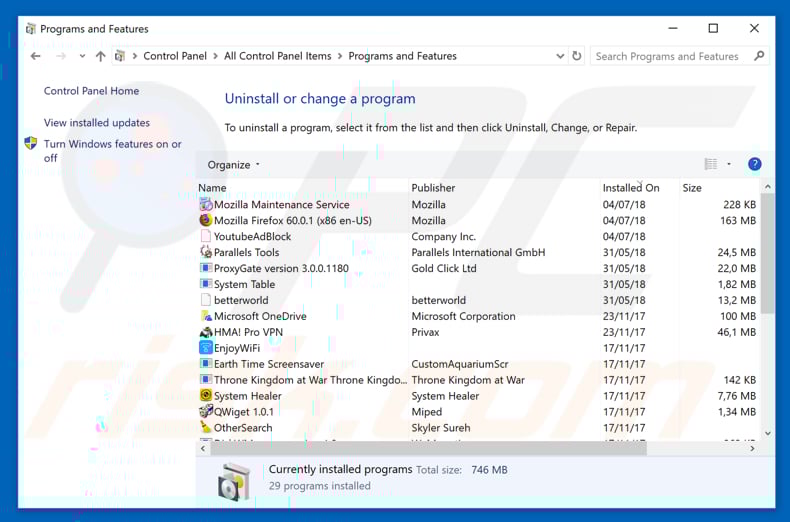Click the System Table program icon
Image resolution: width=790 pixels, height=522 pixels.
[206, 284]
